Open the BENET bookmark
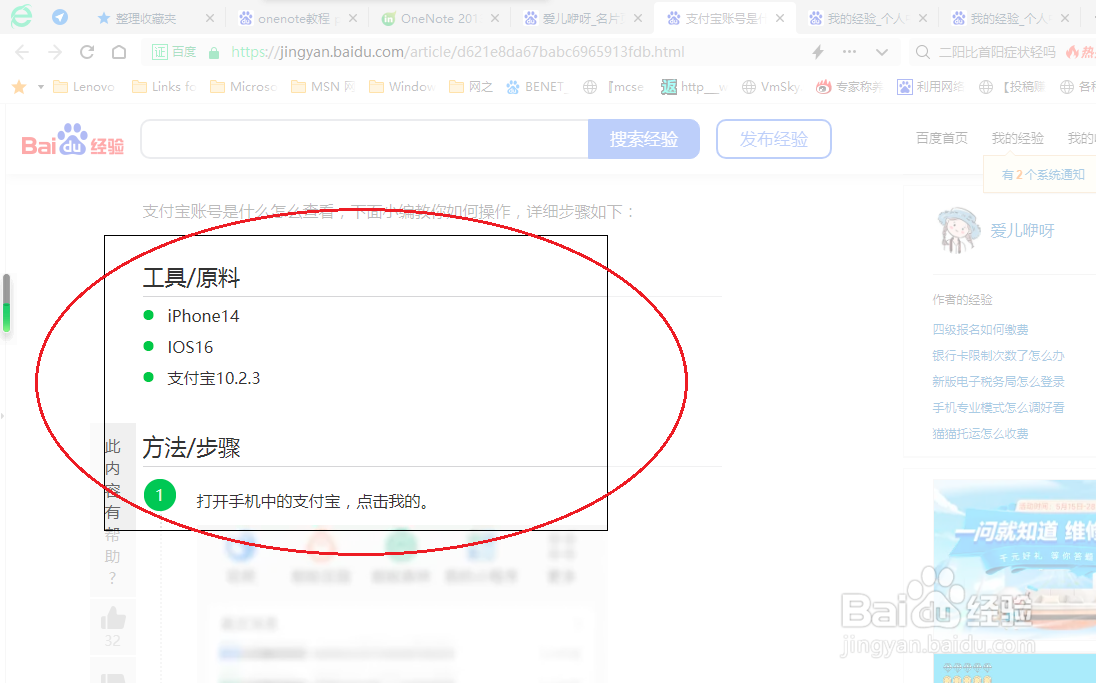The height and width of the screenshot is (683, 1096). (x=535, y=87)
